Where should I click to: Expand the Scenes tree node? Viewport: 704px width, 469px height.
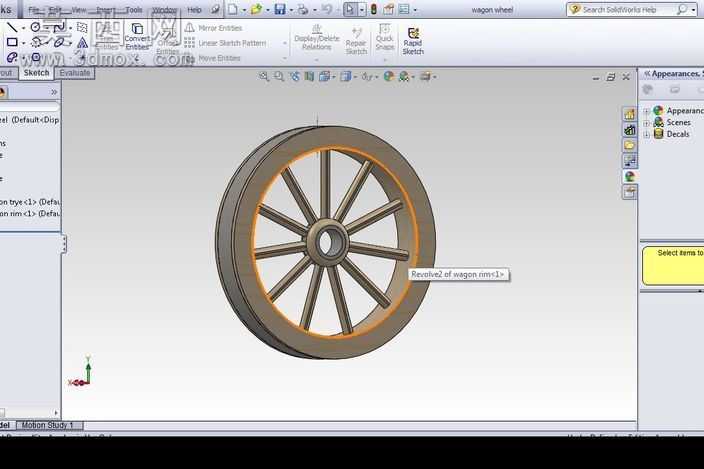(x=647, y=123)
